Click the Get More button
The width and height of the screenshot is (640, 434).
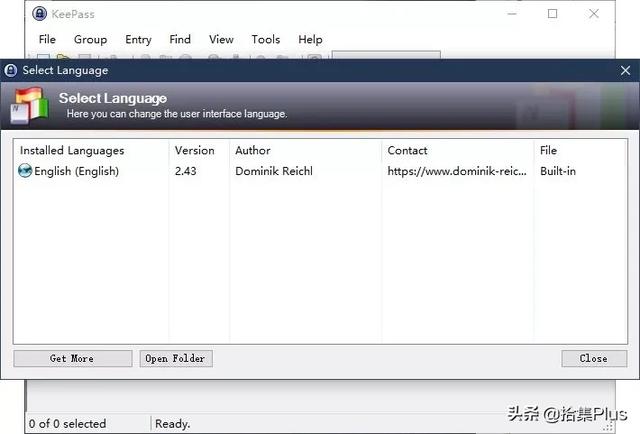click(x=73, y=358)
